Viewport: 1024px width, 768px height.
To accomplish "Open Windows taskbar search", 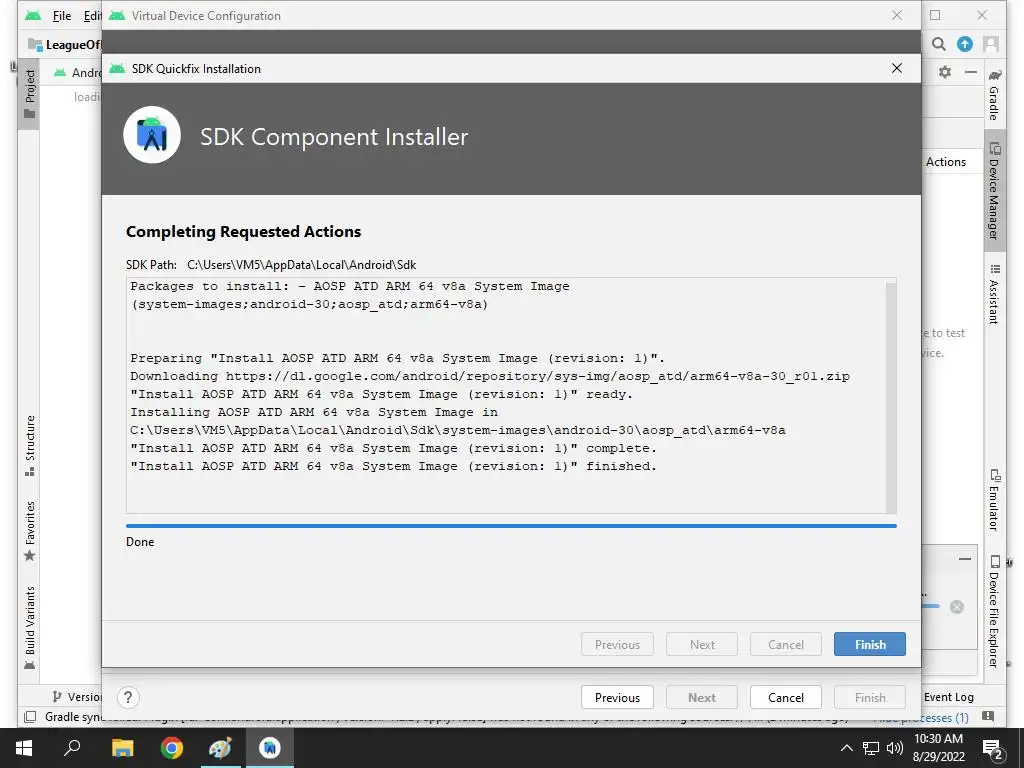I will [x=72, y=748].
